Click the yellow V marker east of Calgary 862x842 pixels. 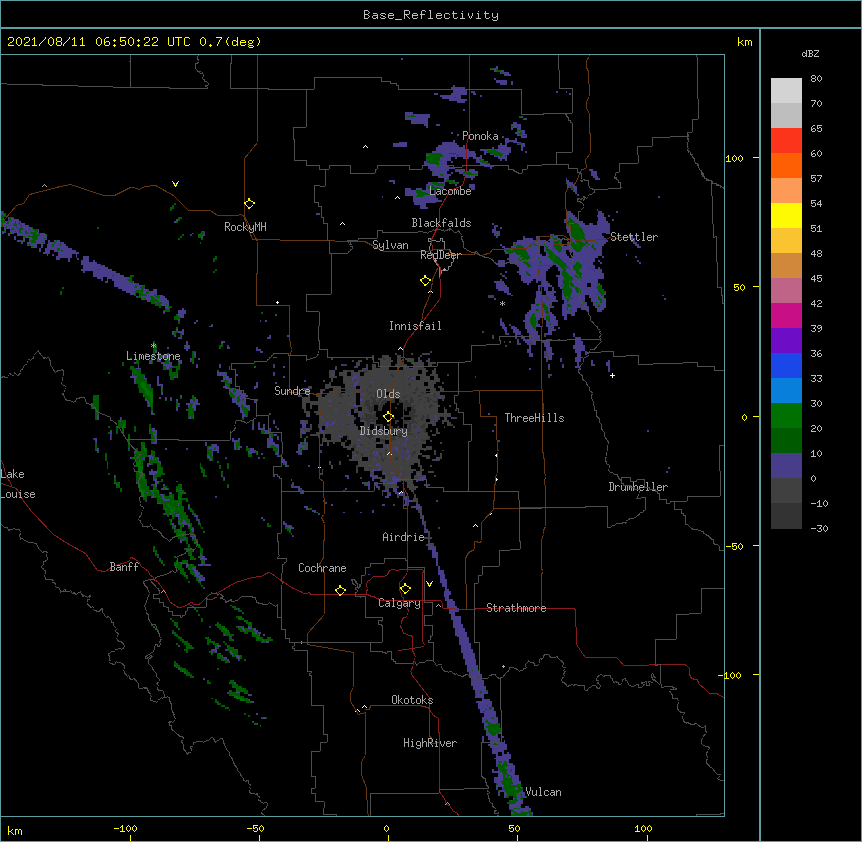tap(429, 584)
